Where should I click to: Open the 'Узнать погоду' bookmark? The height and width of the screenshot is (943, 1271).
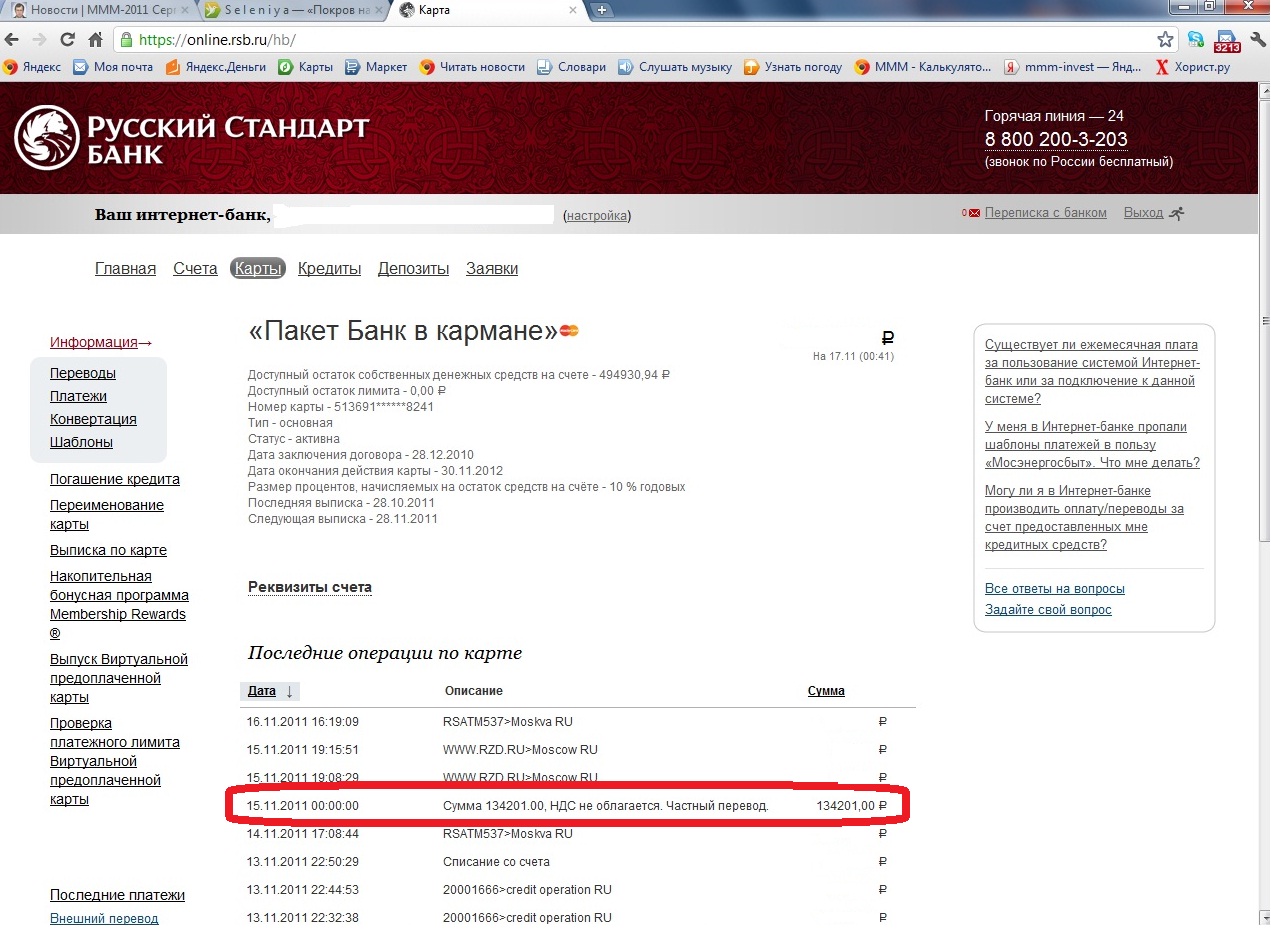point(793,67)
